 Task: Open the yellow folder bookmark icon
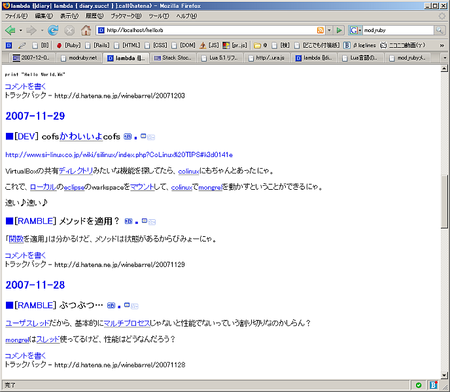257,45
